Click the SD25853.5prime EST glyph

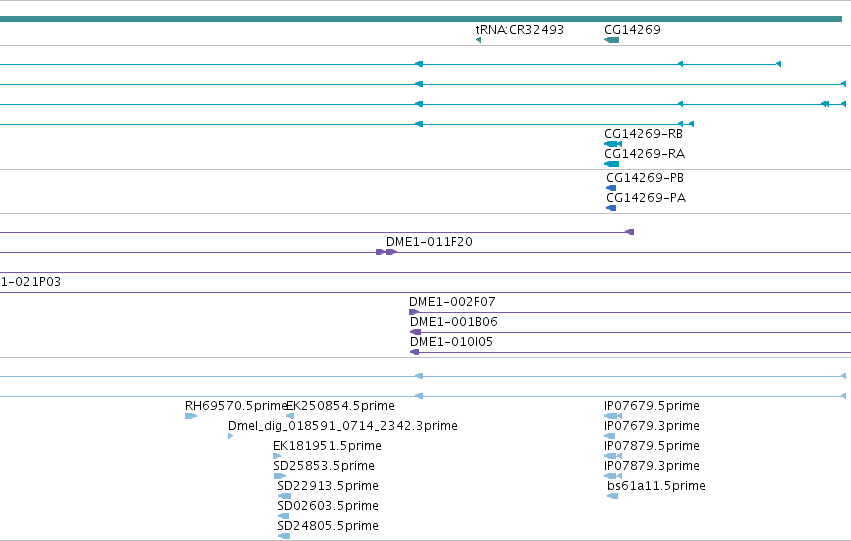[x=280, y=476]
